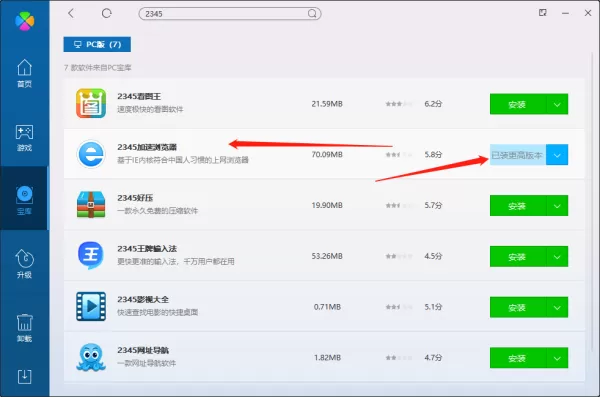Open the 2345网址导航 title

[x=143, y=350]
